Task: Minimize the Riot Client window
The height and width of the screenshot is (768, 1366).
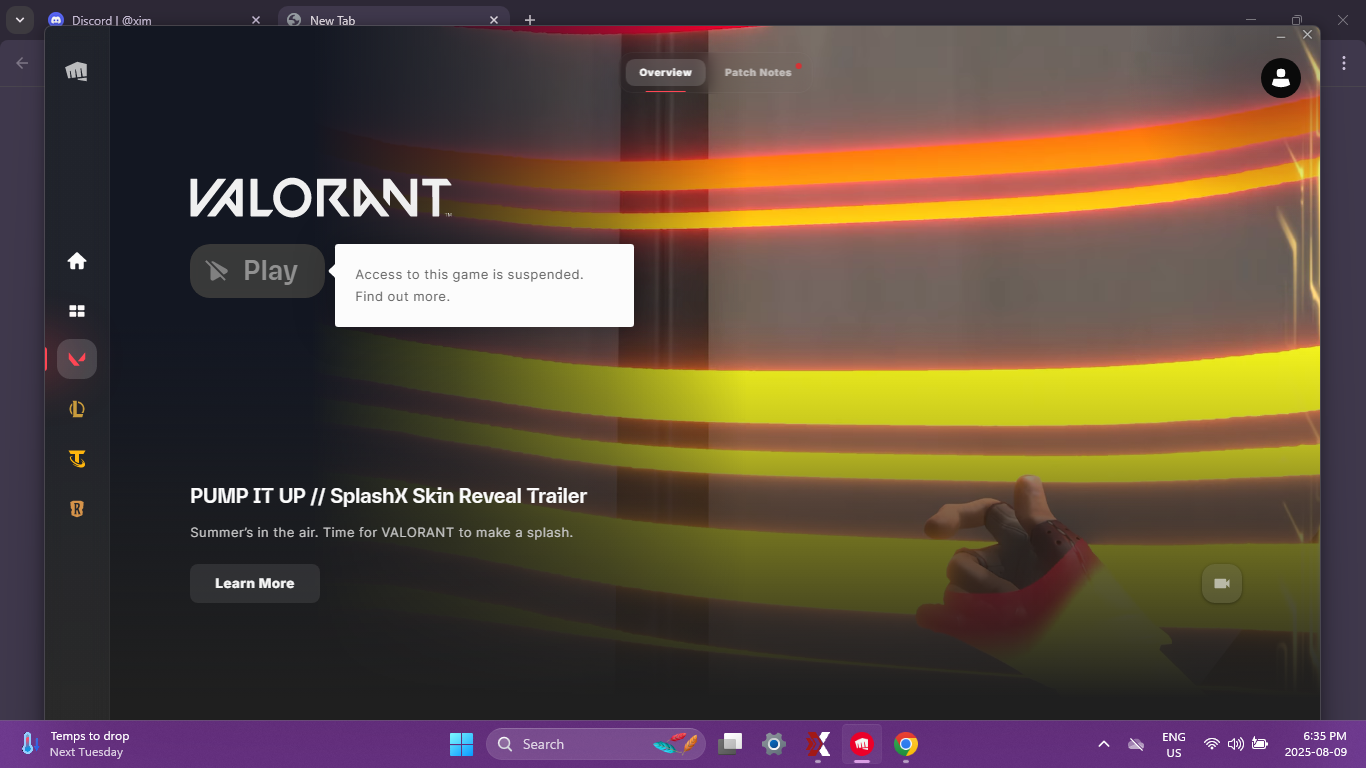Action: pos(1281,36)
